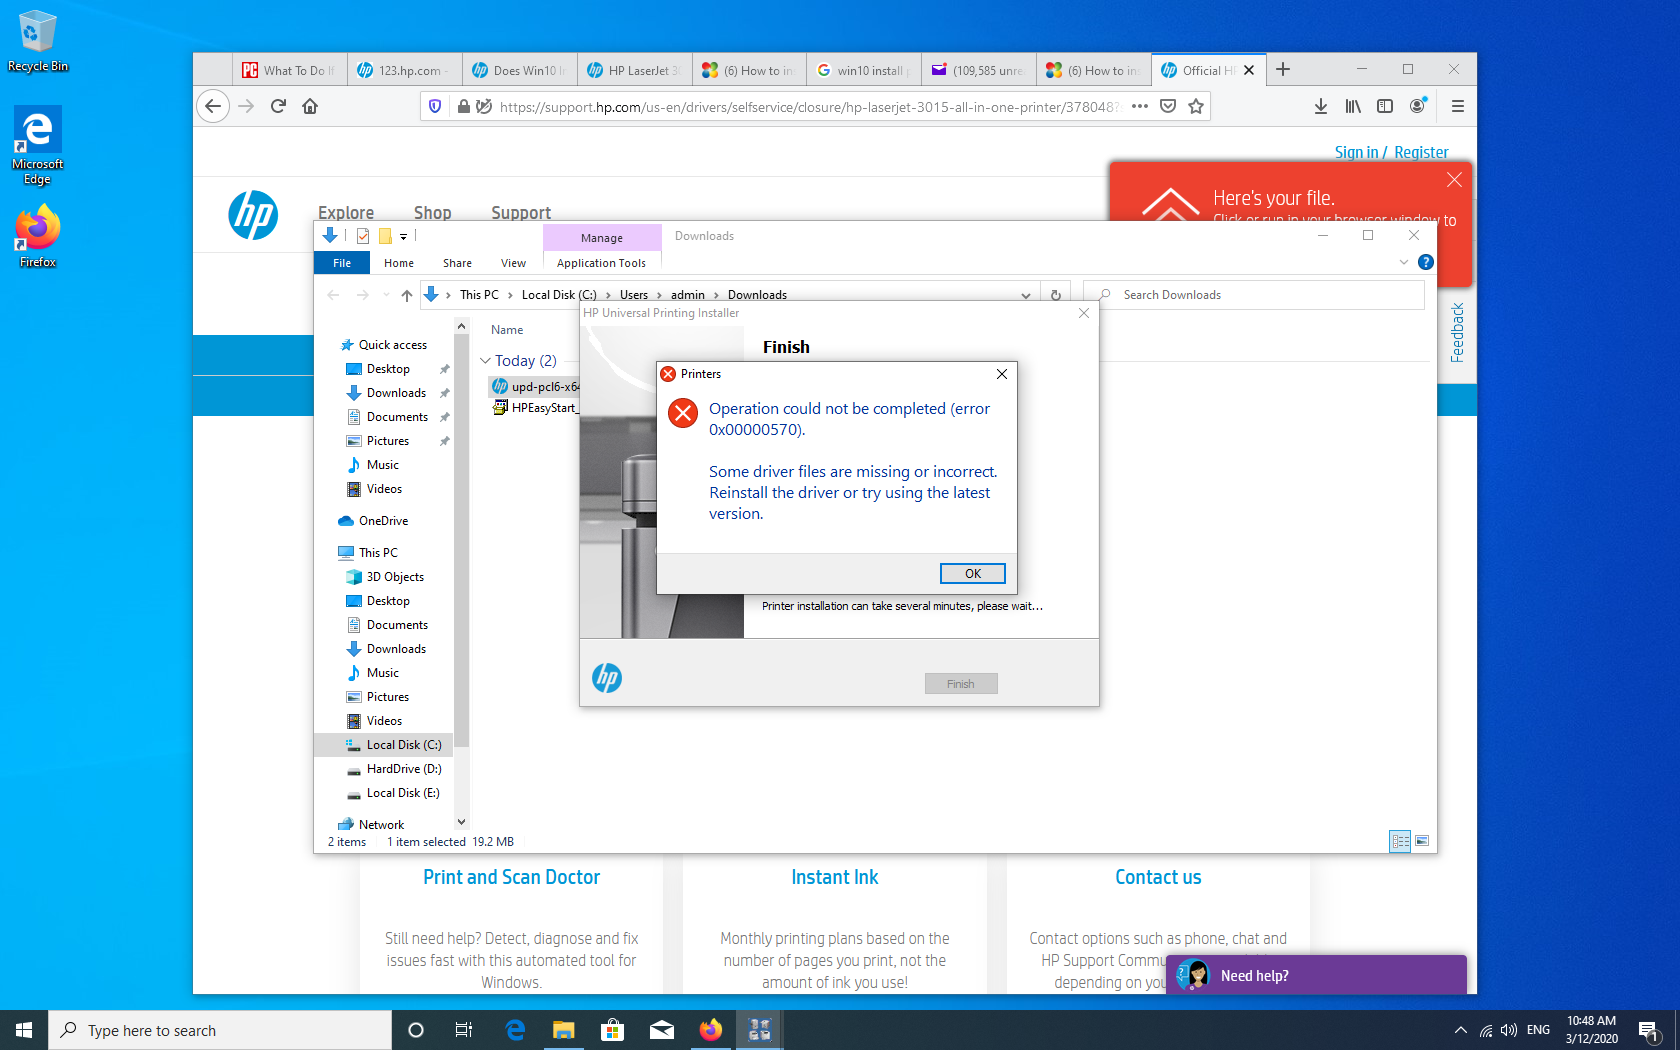
Task: Open the Firefox downloads panel
Action: 1321,106
